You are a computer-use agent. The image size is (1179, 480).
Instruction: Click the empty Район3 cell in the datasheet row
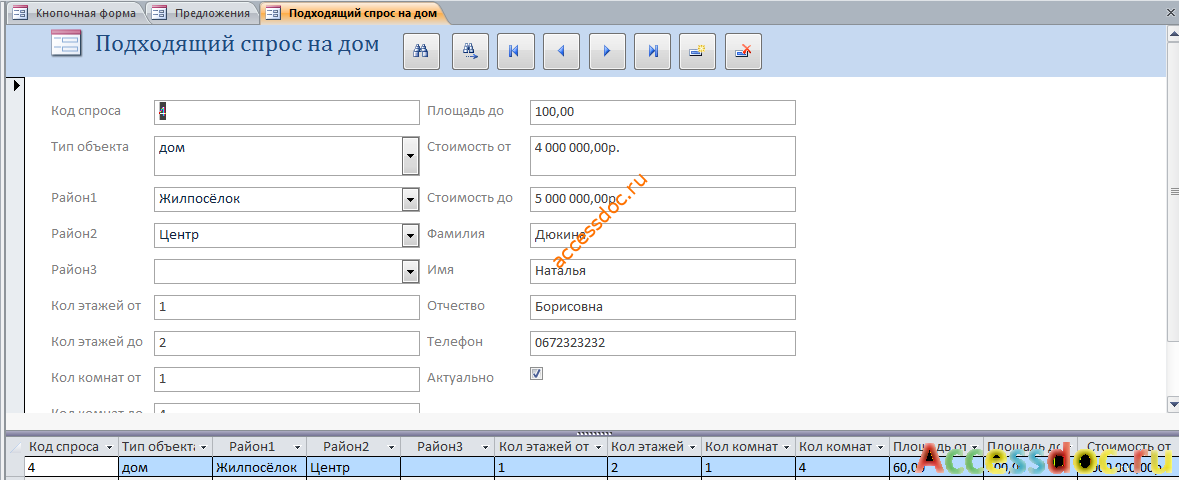coord(447,466)
